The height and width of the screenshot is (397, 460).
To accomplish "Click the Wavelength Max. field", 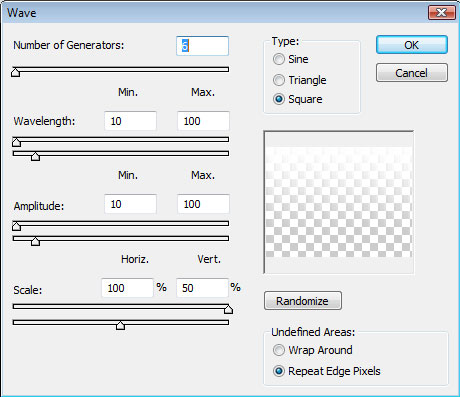I will point(203,121).
